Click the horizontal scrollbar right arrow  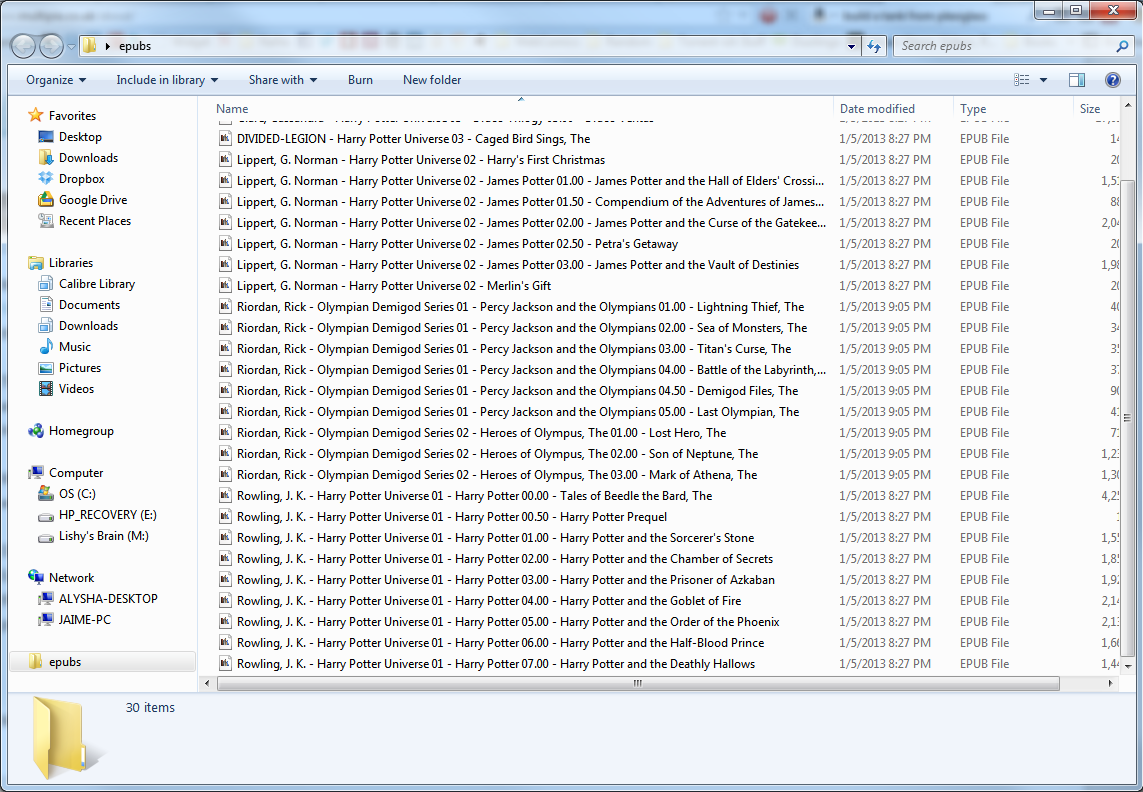tap(1110, 683)
